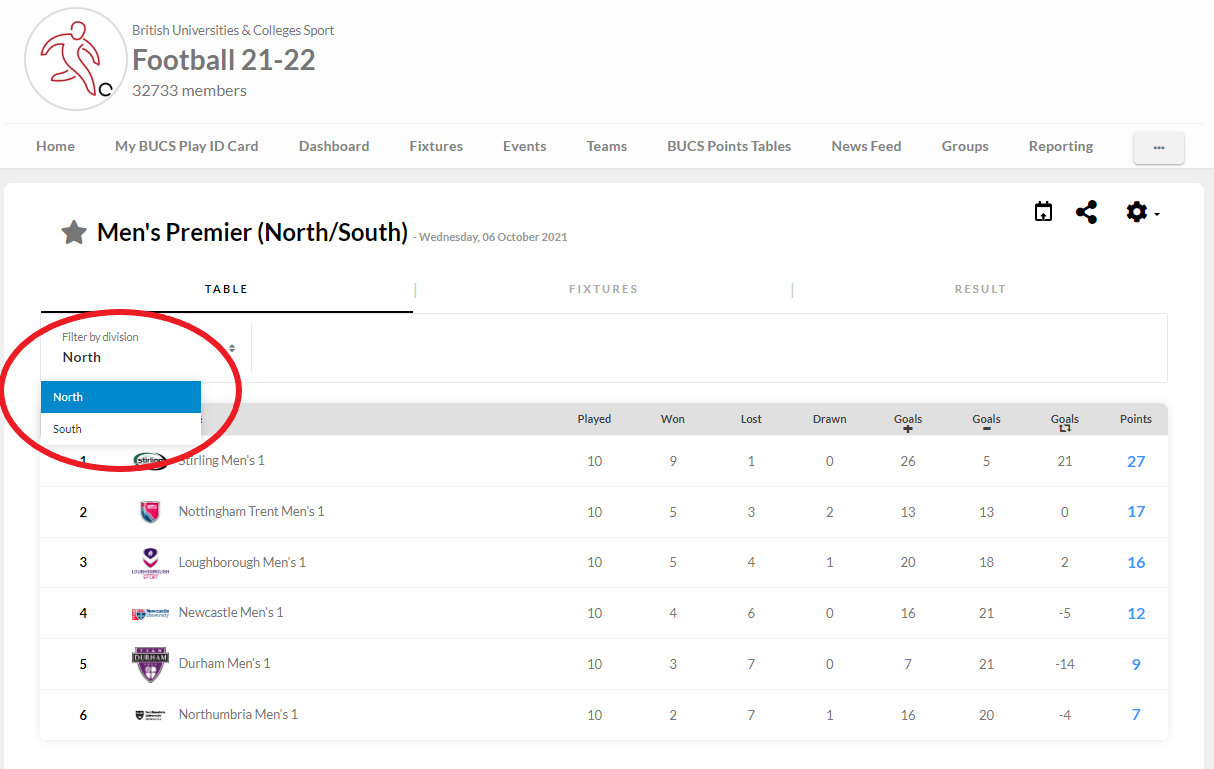Click Loughborough's 16 points value
The image size is (1214, 769).
point(1136,562)
